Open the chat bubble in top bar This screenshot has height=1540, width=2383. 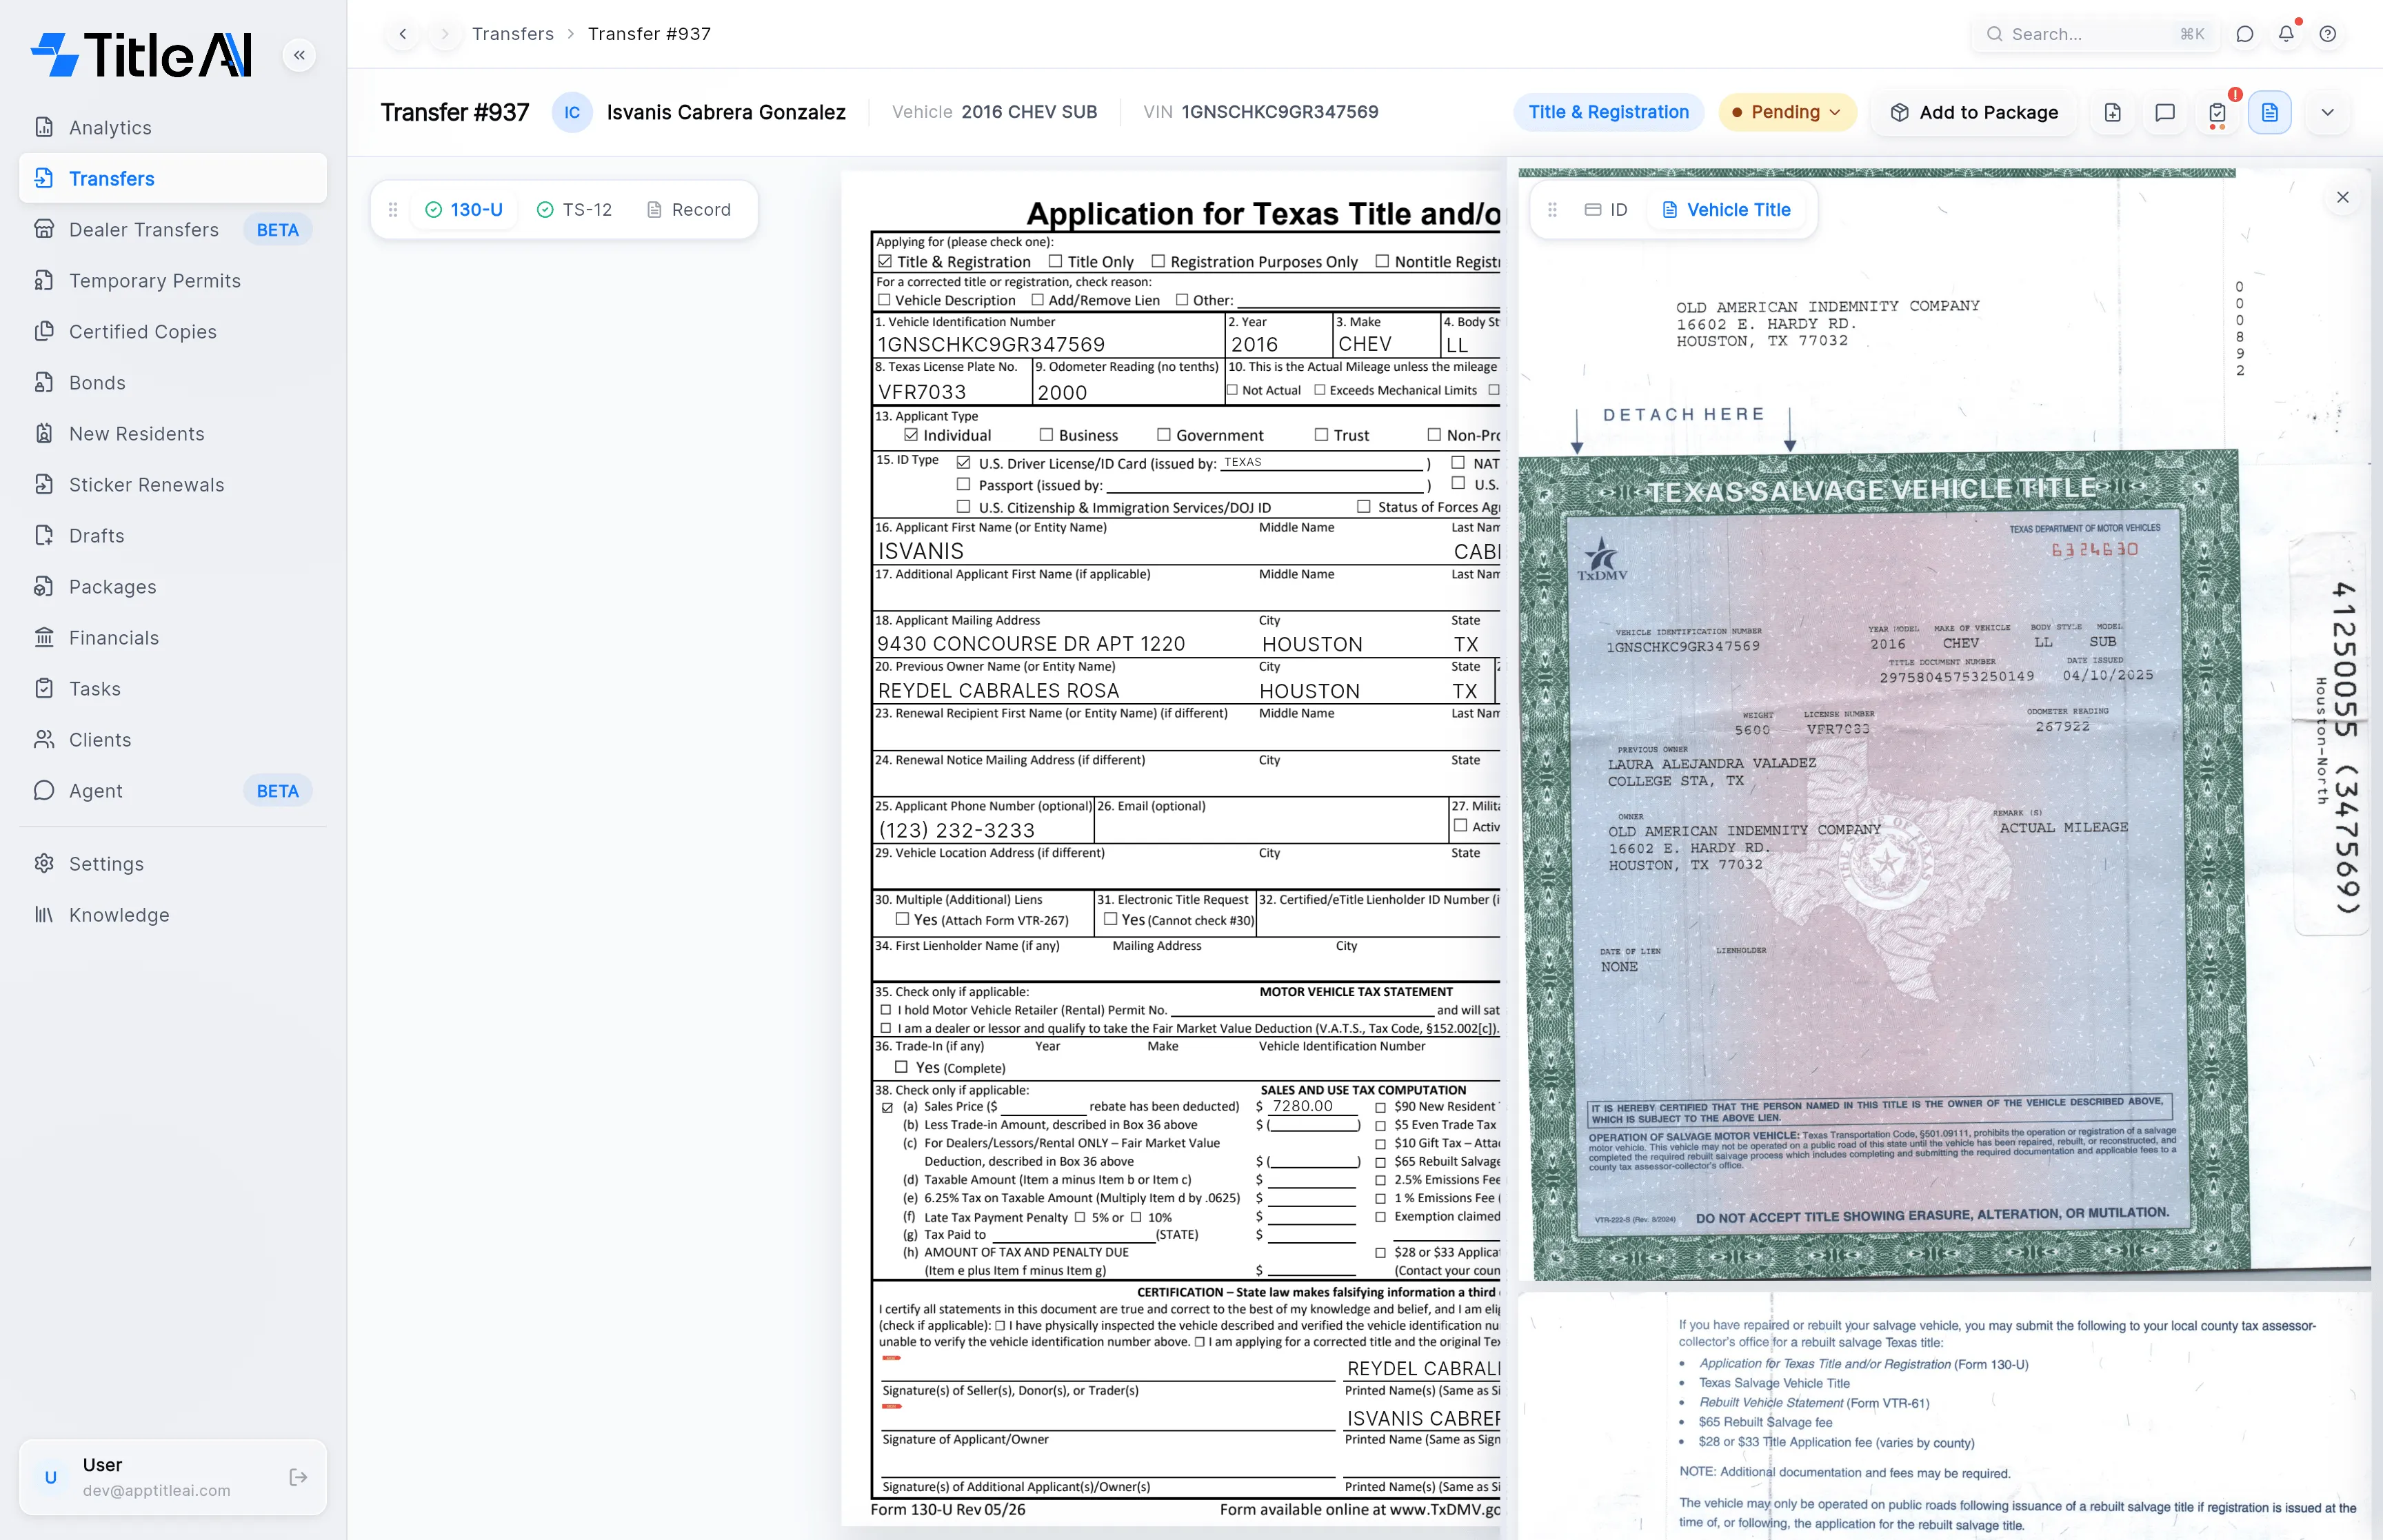click(x=2245, y=34)
